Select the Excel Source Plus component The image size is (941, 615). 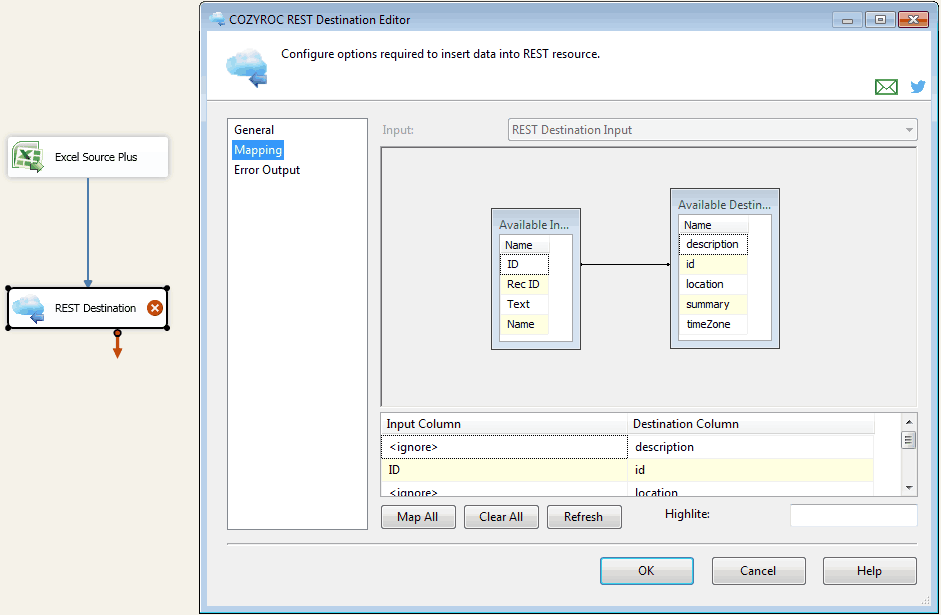[x=88, y=157]
